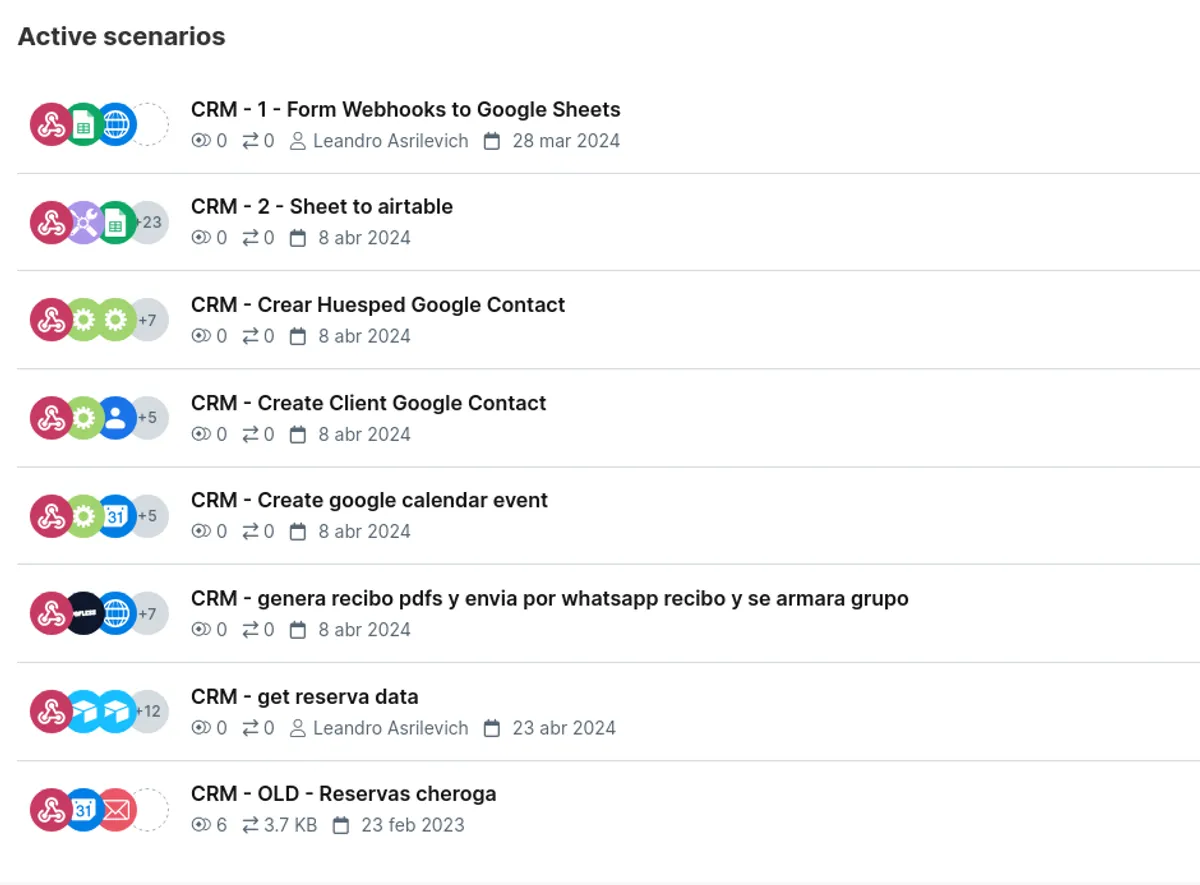Expand the +5 badge on google calendar event scenario

tap(149, 515)
